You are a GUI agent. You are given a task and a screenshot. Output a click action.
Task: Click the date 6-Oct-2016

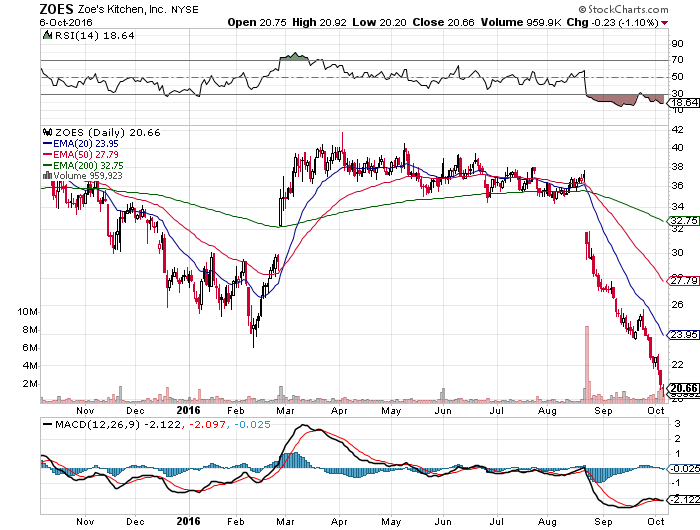pos(66,22)
